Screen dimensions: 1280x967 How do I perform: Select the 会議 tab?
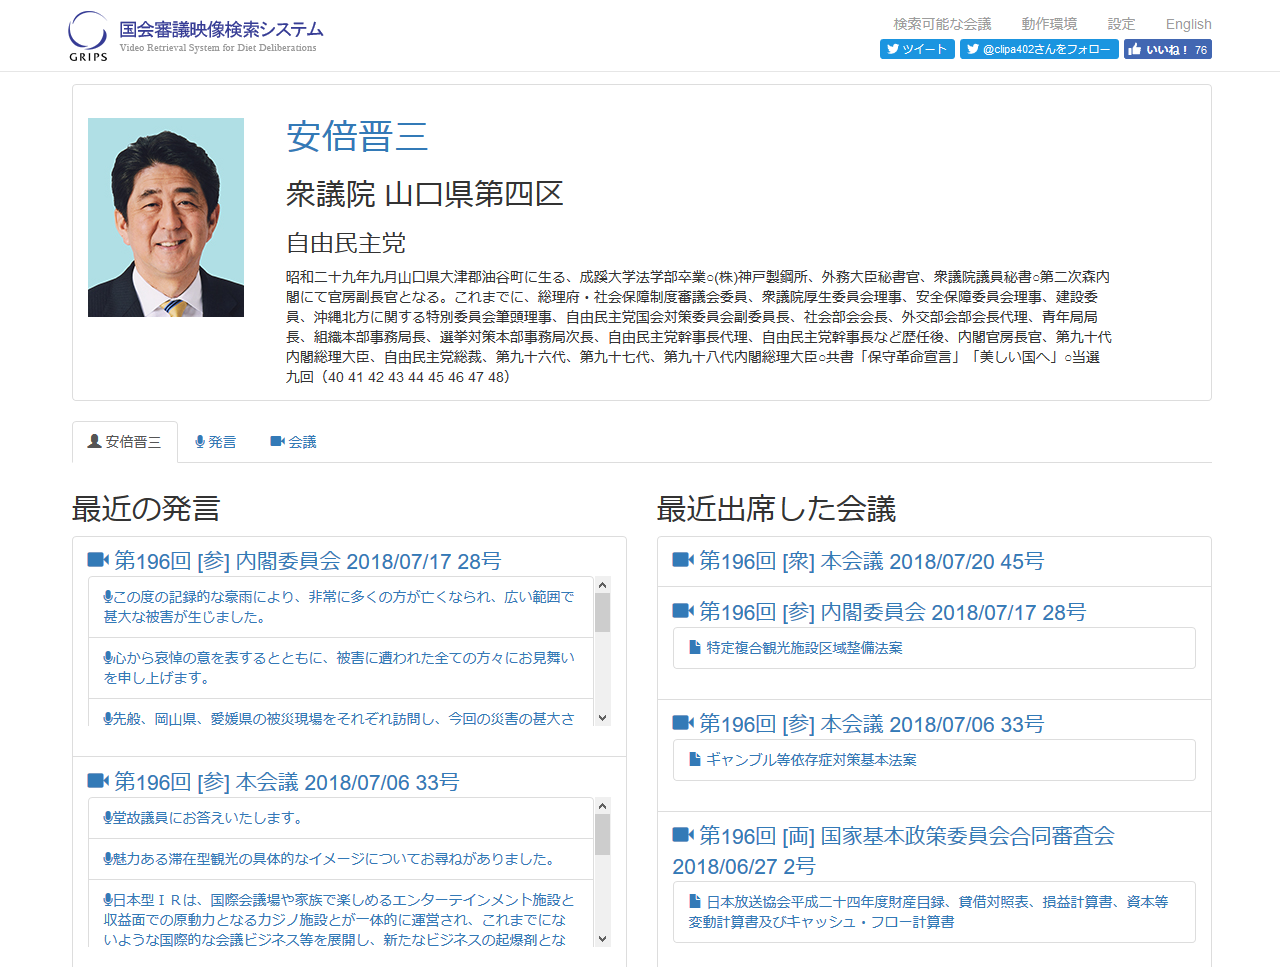(293, 442)
